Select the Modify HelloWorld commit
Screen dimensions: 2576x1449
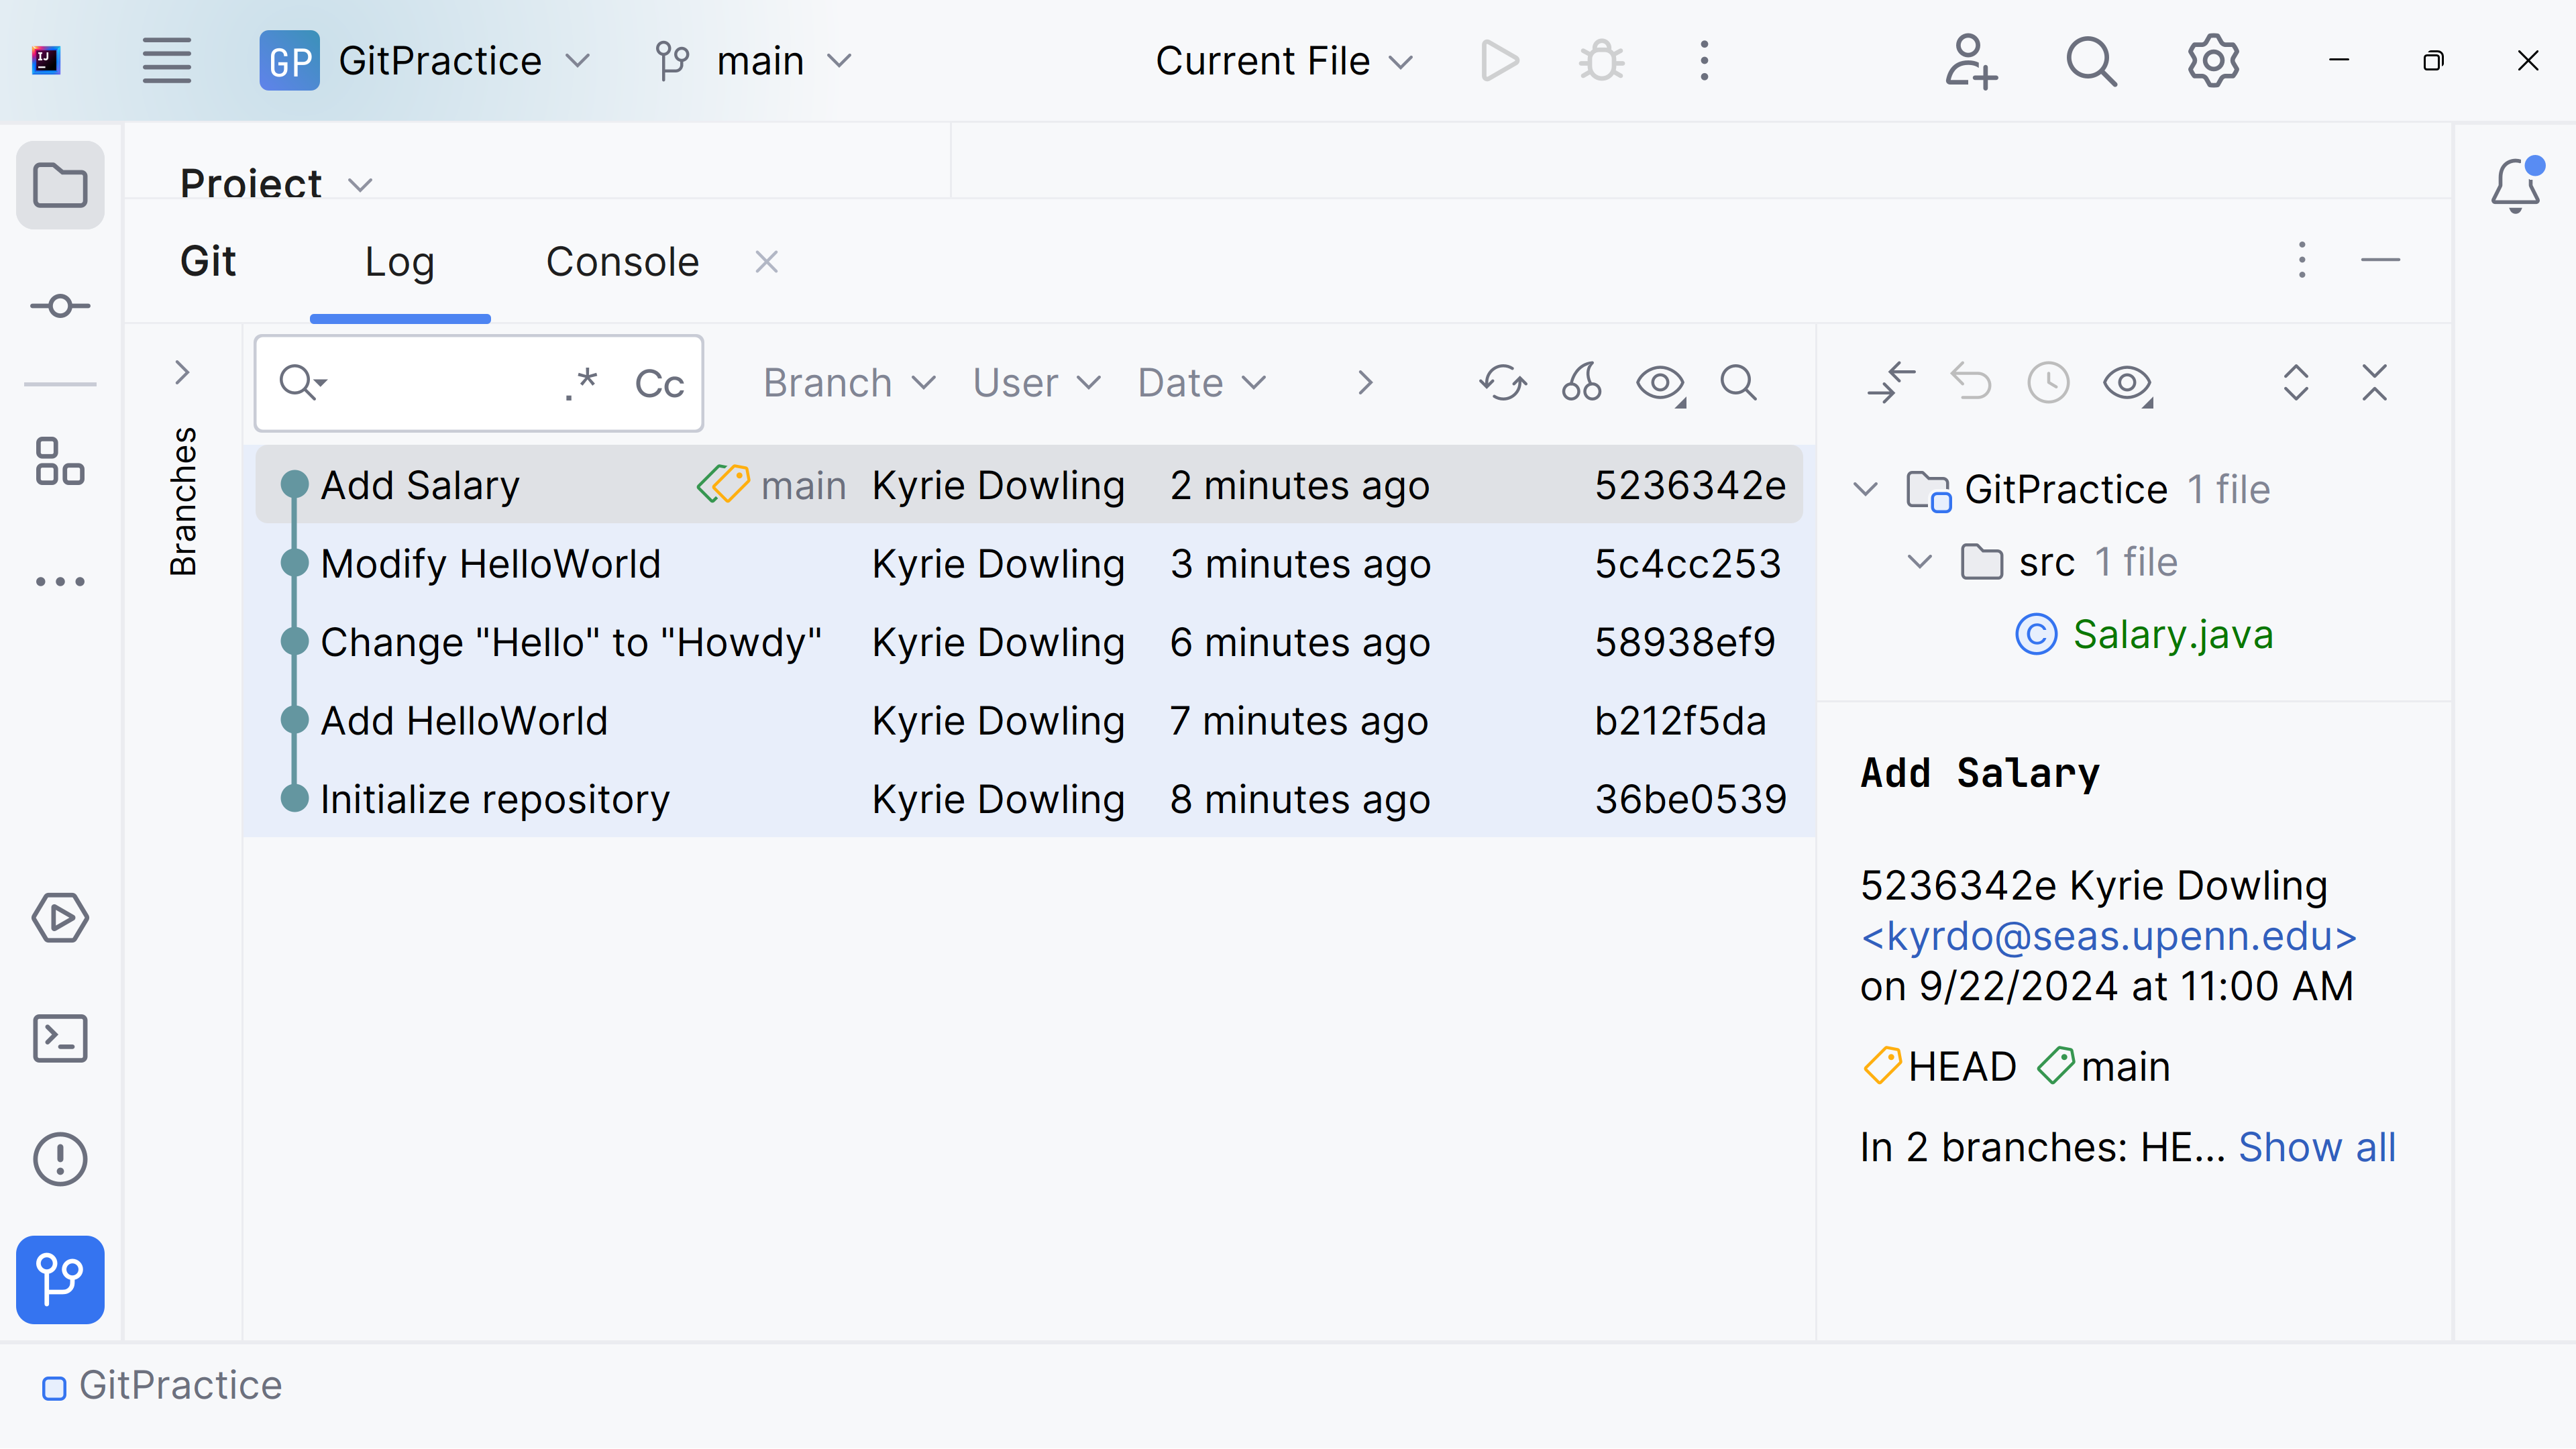click(x=490, y=563)
